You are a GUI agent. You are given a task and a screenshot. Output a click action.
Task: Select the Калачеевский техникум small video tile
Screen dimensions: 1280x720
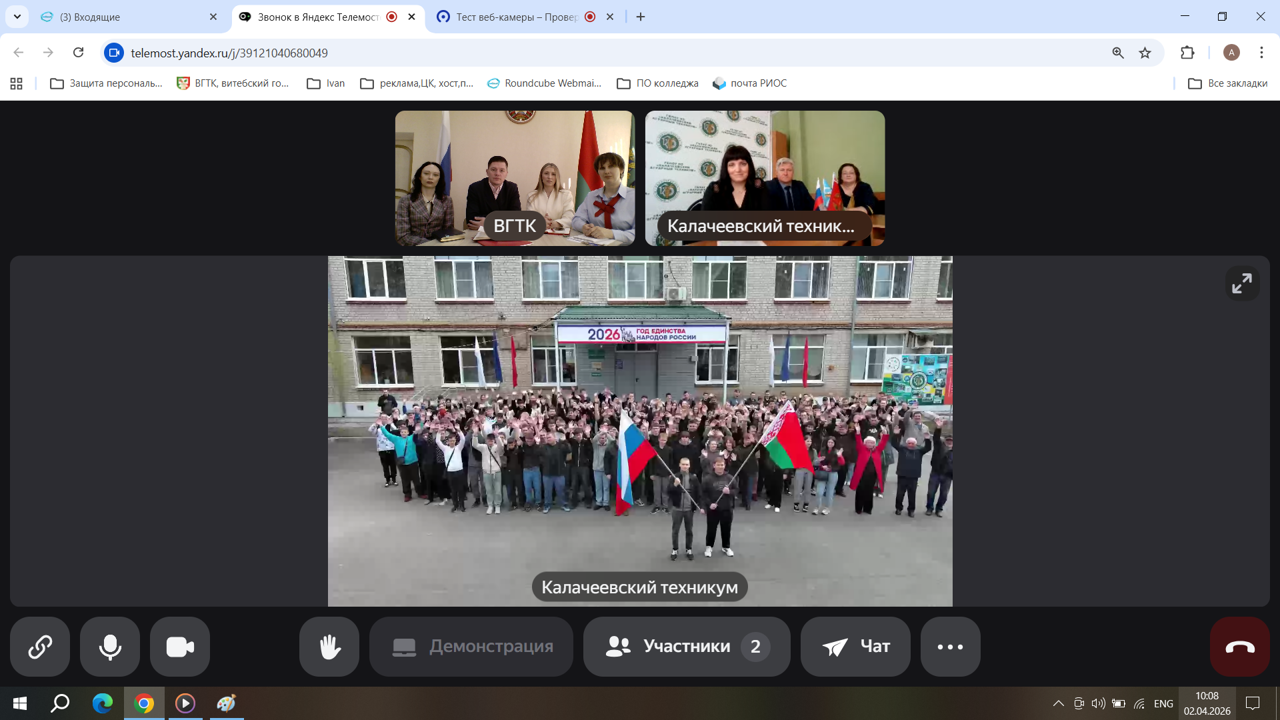764,178
